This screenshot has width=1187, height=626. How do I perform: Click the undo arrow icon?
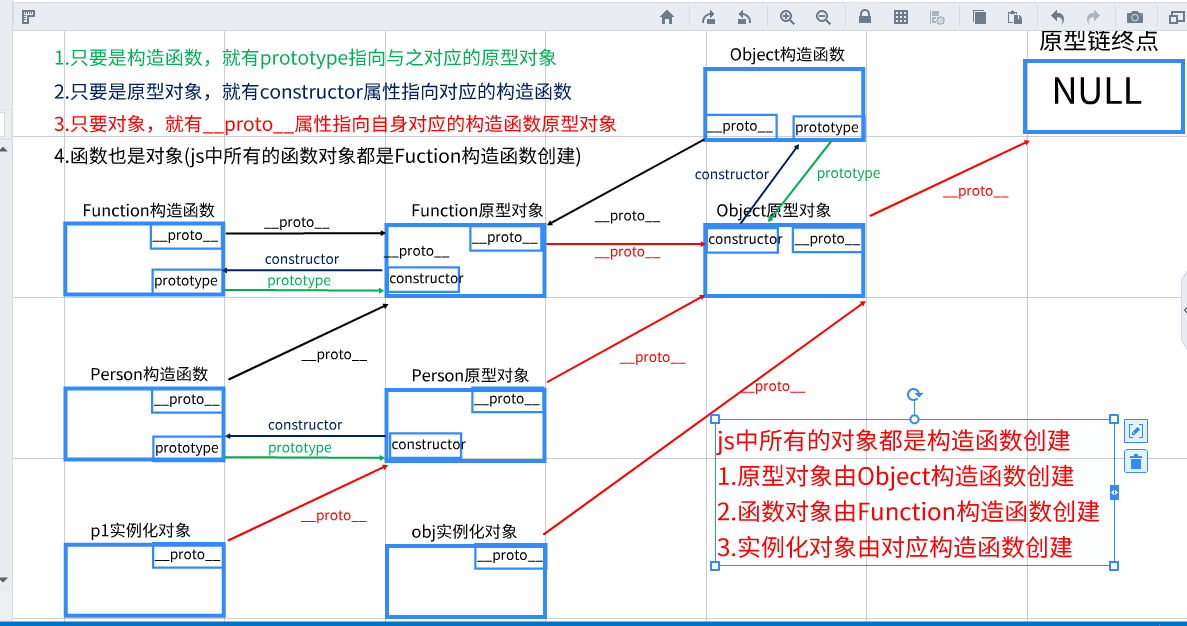point(1058,17)
